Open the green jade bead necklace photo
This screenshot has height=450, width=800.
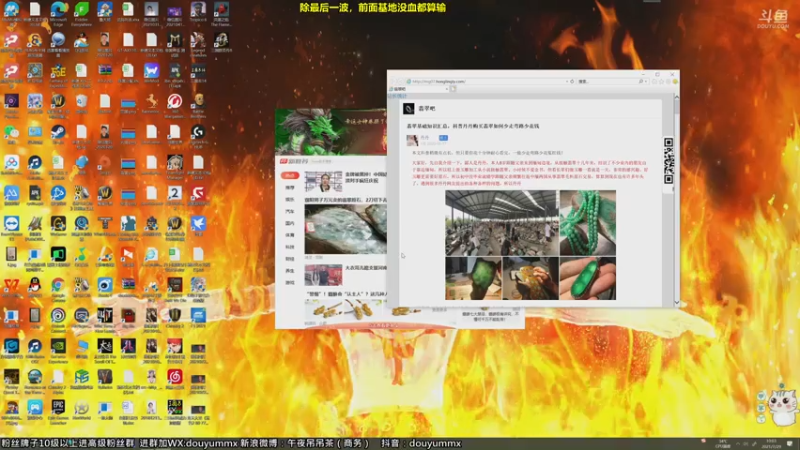(588, 223)
